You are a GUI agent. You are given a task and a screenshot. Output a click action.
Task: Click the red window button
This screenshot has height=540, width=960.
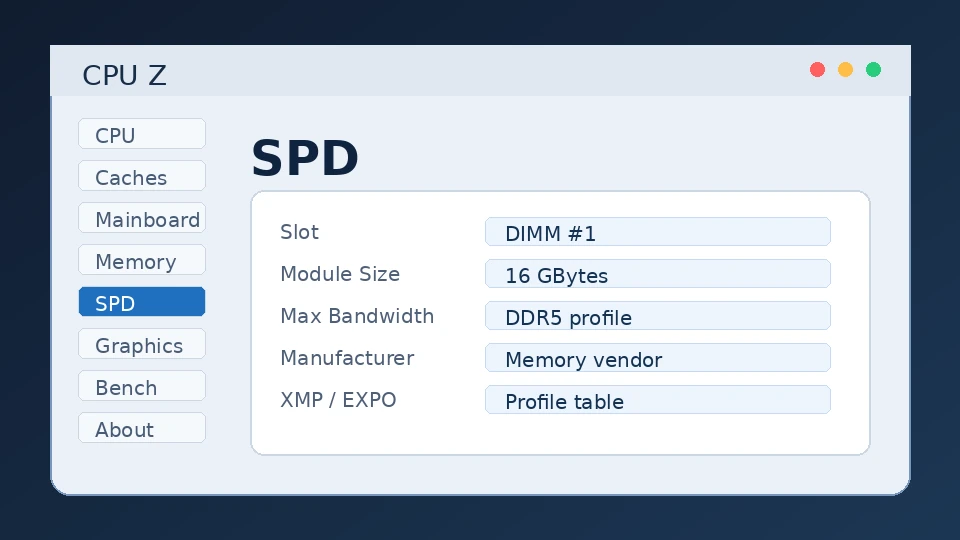[x=817, y=70]
